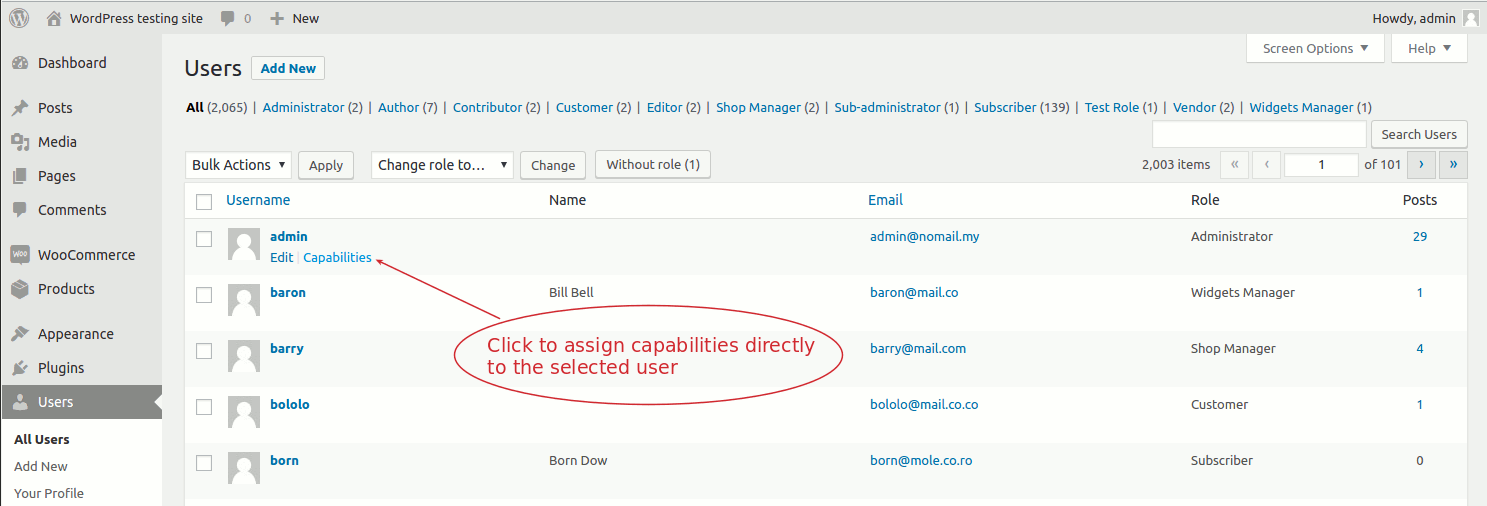
Task: Check the box next to user barry
Action: (204, 350)
